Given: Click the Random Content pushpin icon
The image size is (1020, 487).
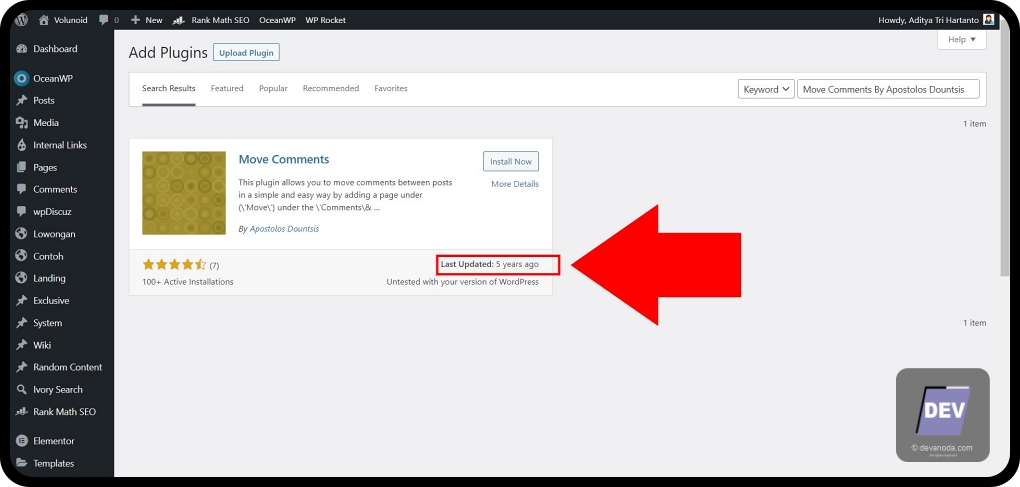Looking at the screenshot, I should 22,367.
